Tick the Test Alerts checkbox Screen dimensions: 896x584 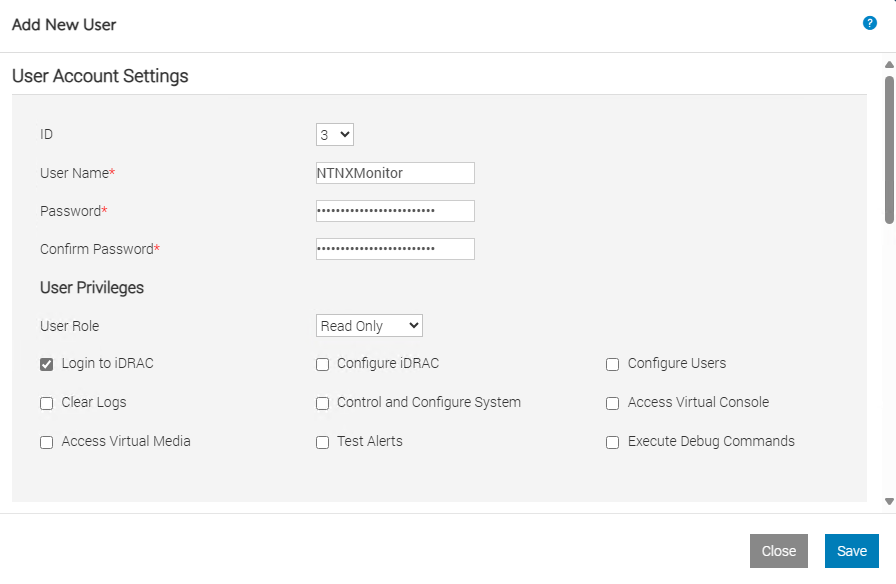pos(322,442)
